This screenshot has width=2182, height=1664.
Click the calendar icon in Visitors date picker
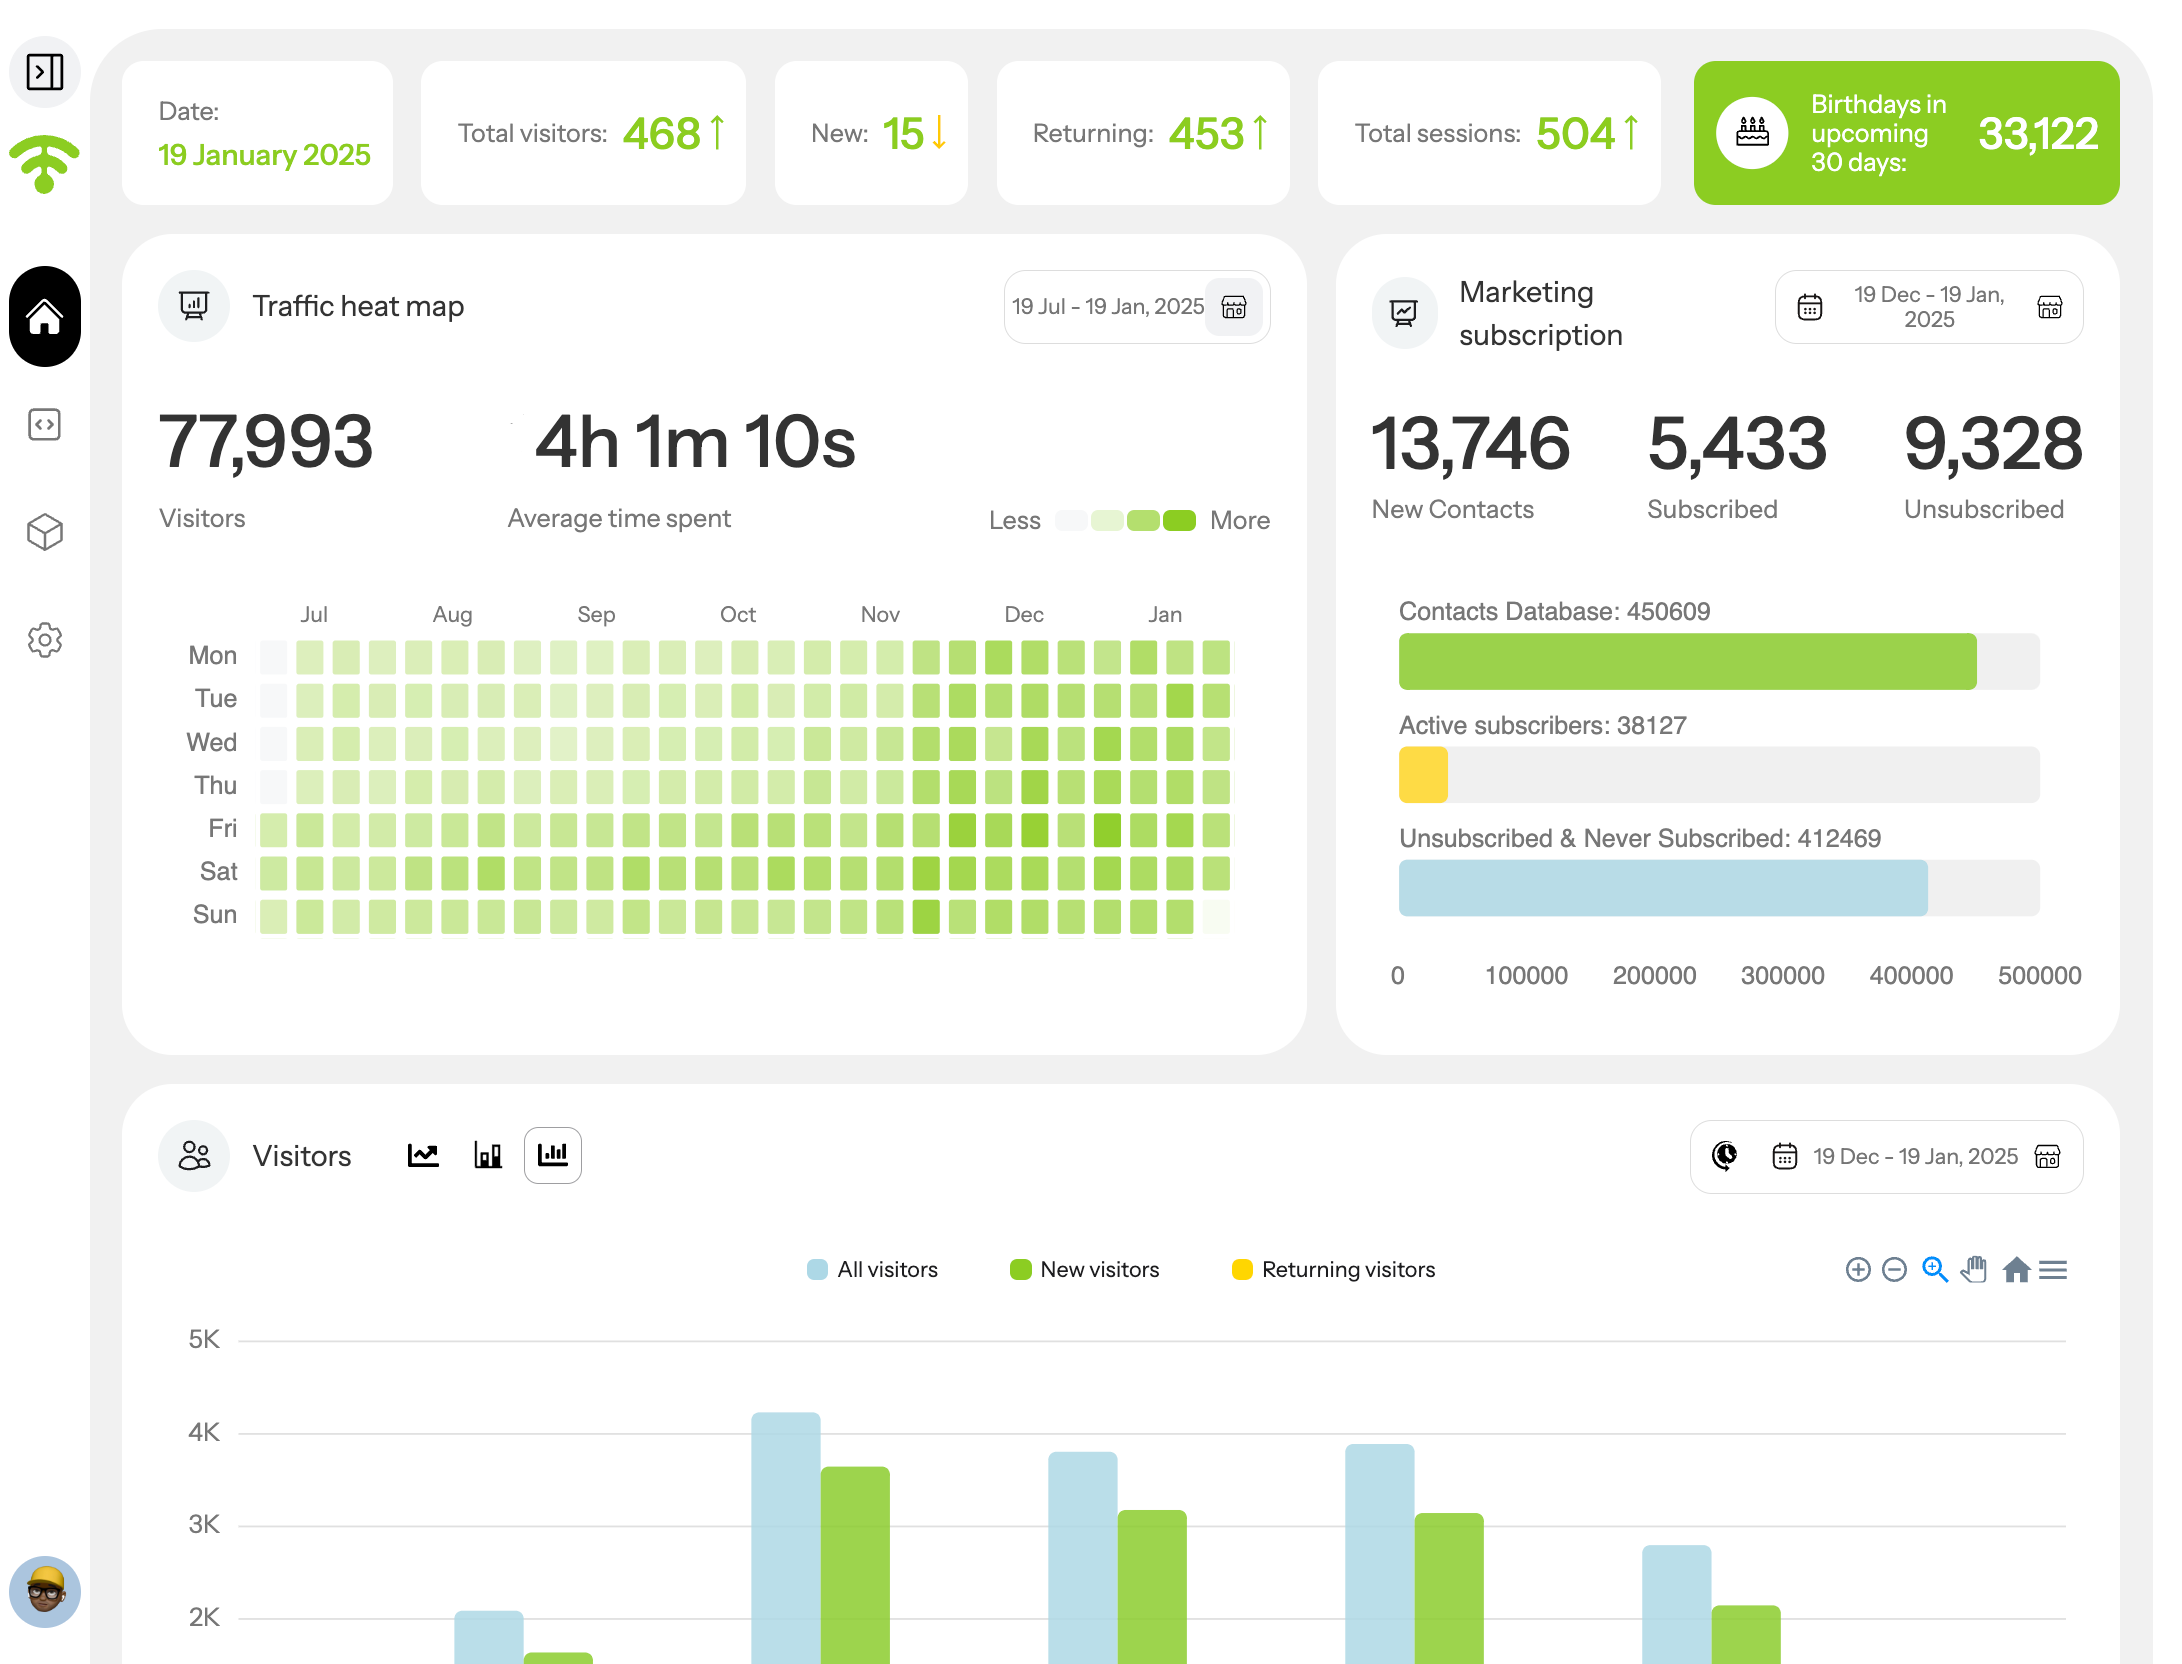coord(1785,1156)
